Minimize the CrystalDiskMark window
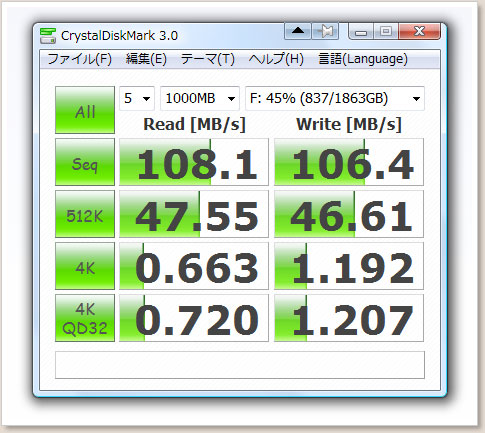Screen dimensions: 485x433 [361, 31]
